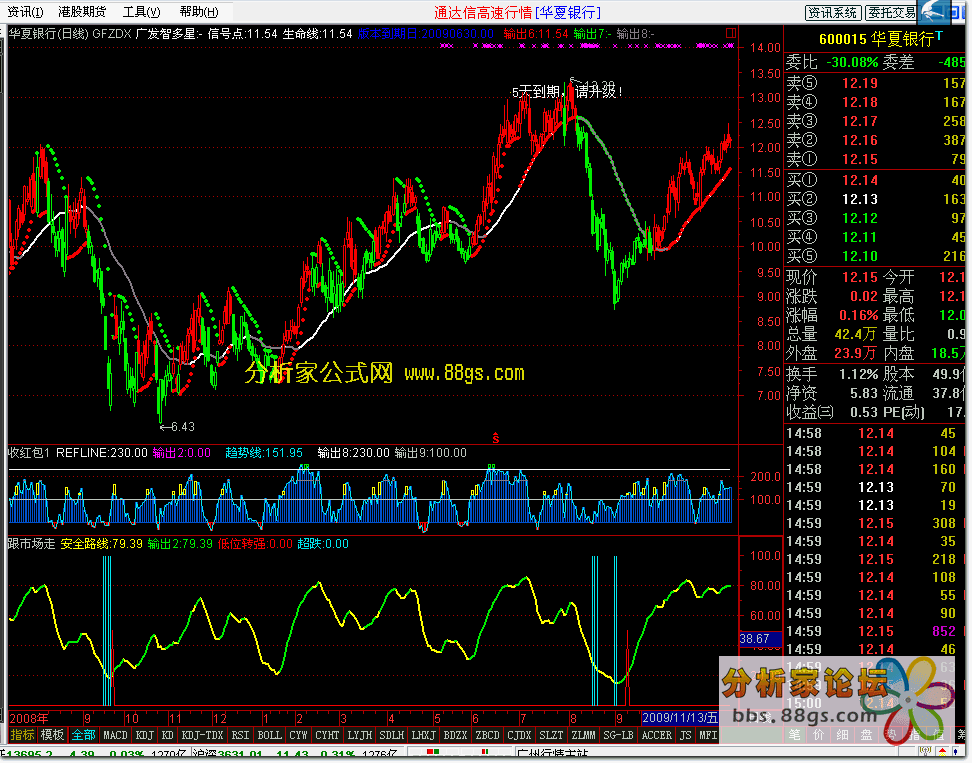Click the 2008年 label on time axis
The width and height of the screenshot is (972, 763).
point(29,720)
